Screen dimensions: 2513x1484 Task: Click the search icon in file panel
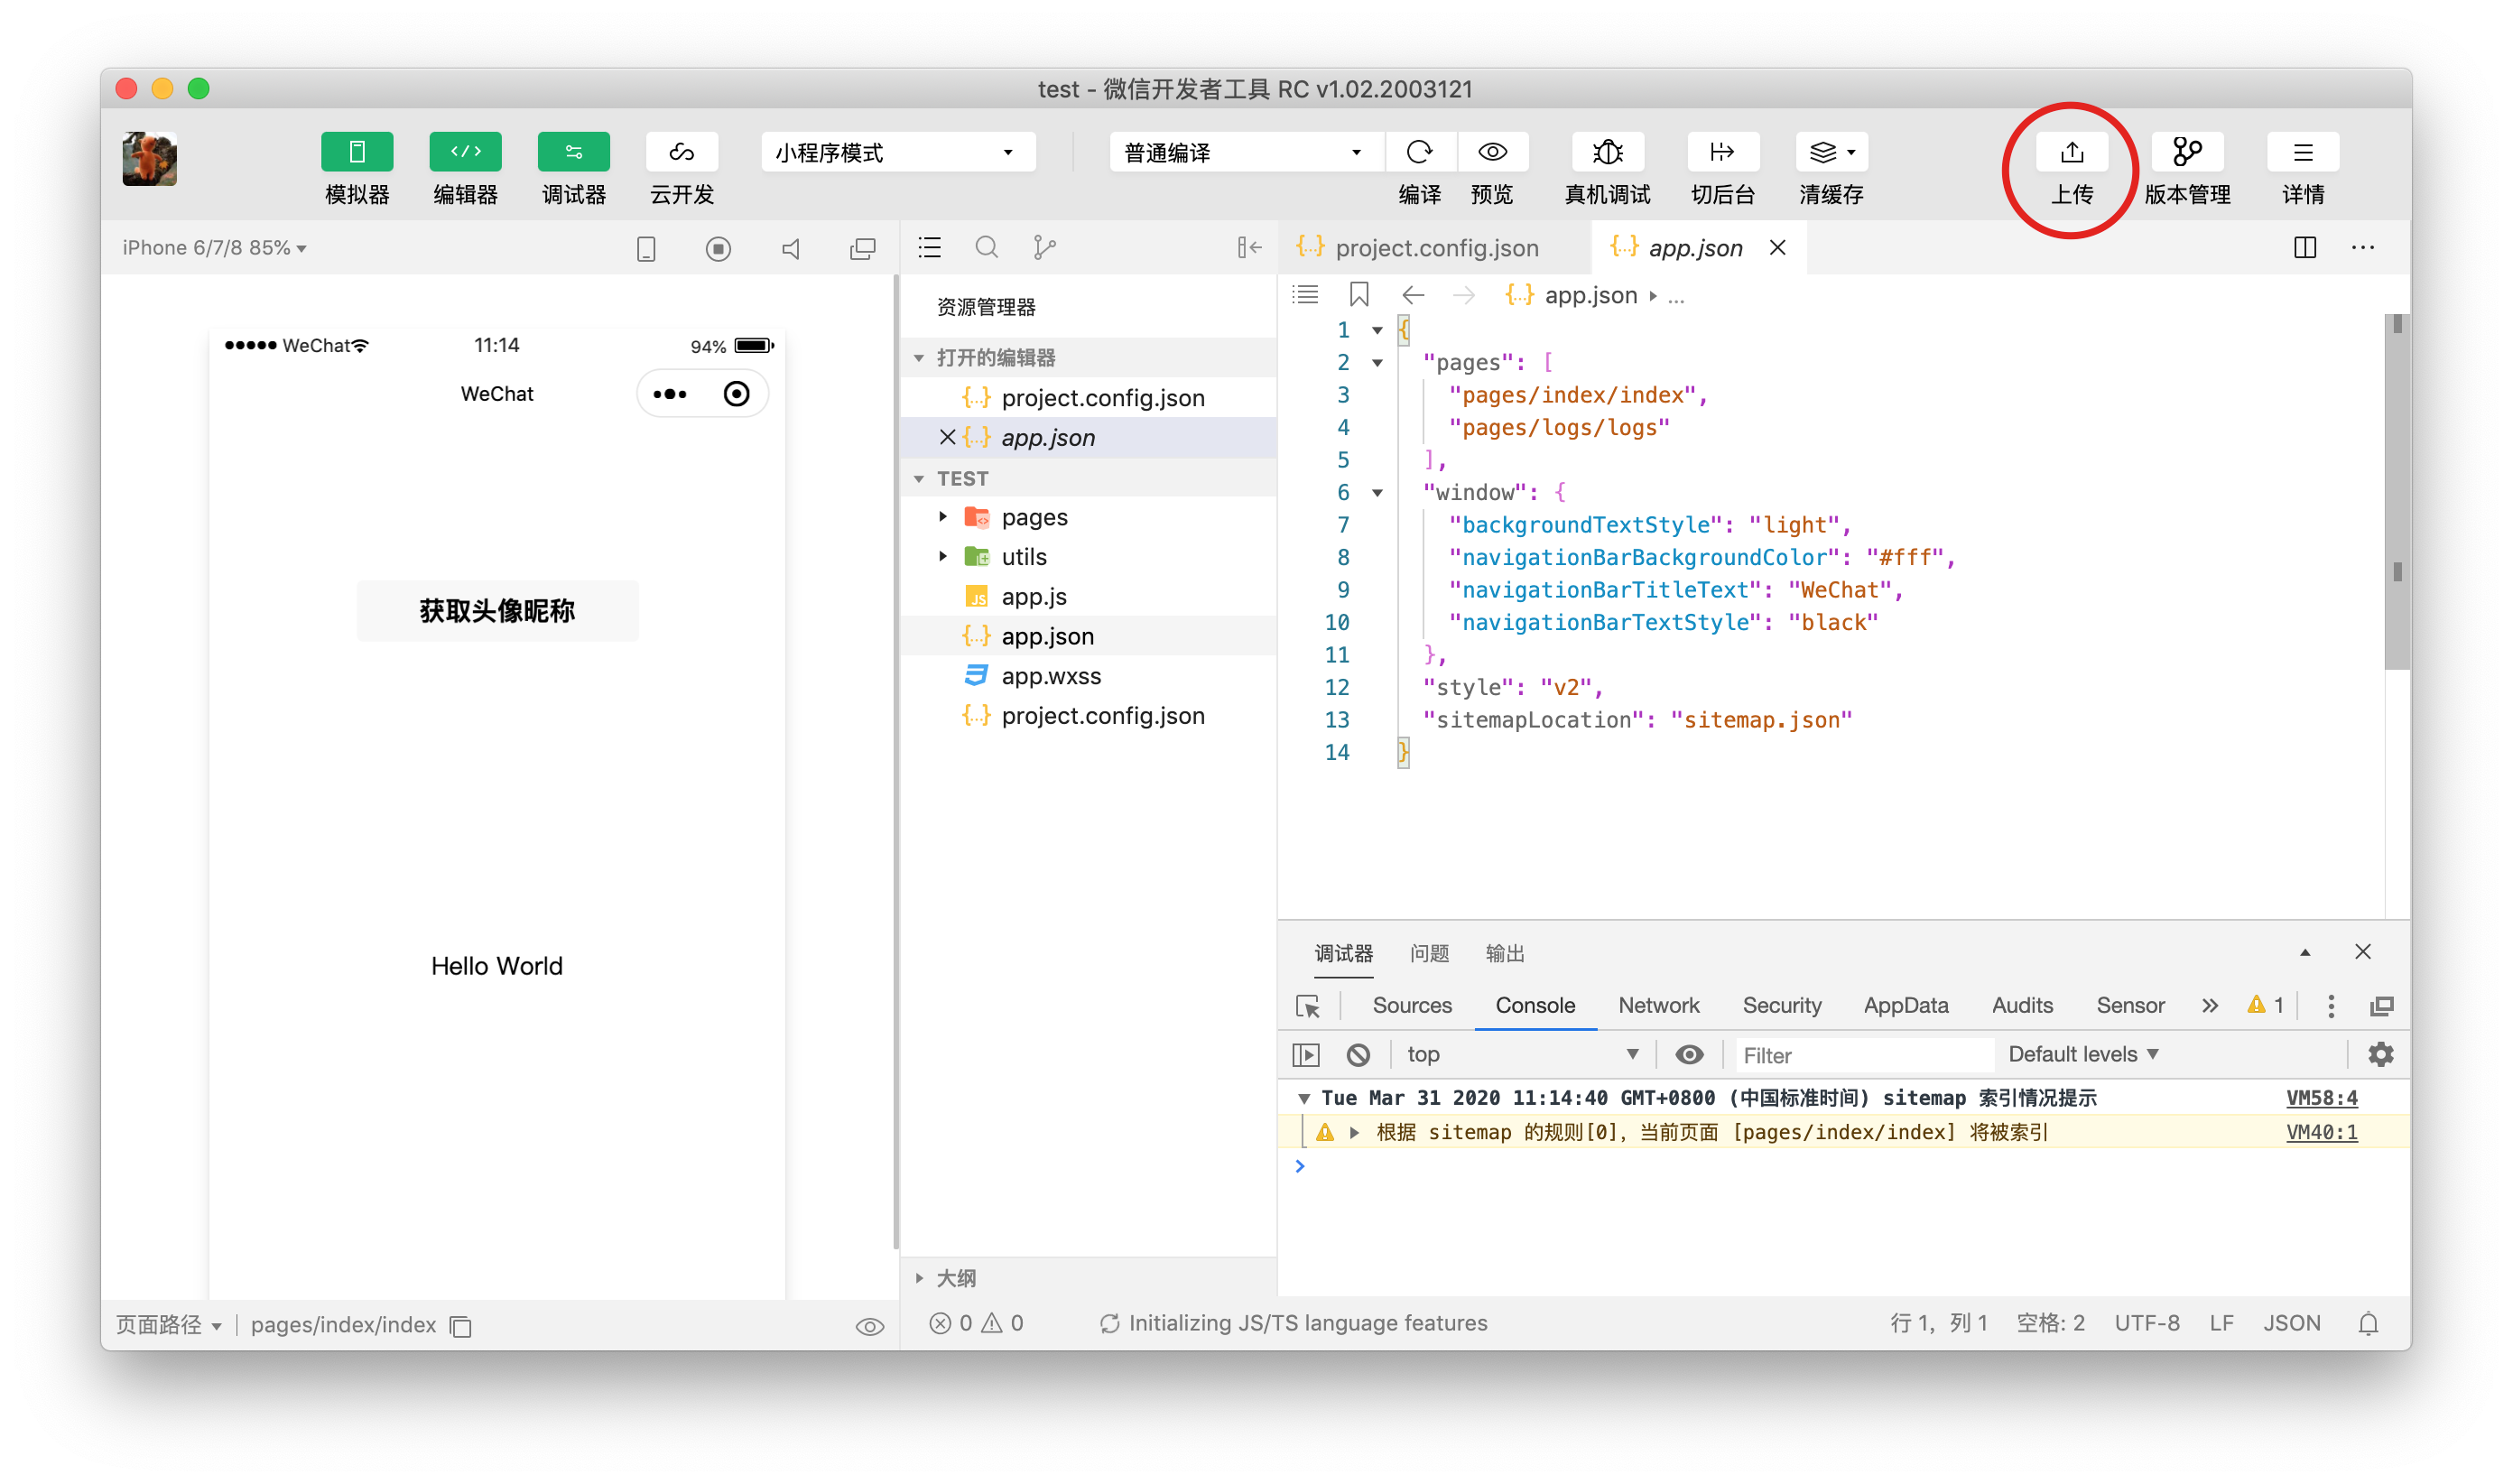click(x=986, y=247)
